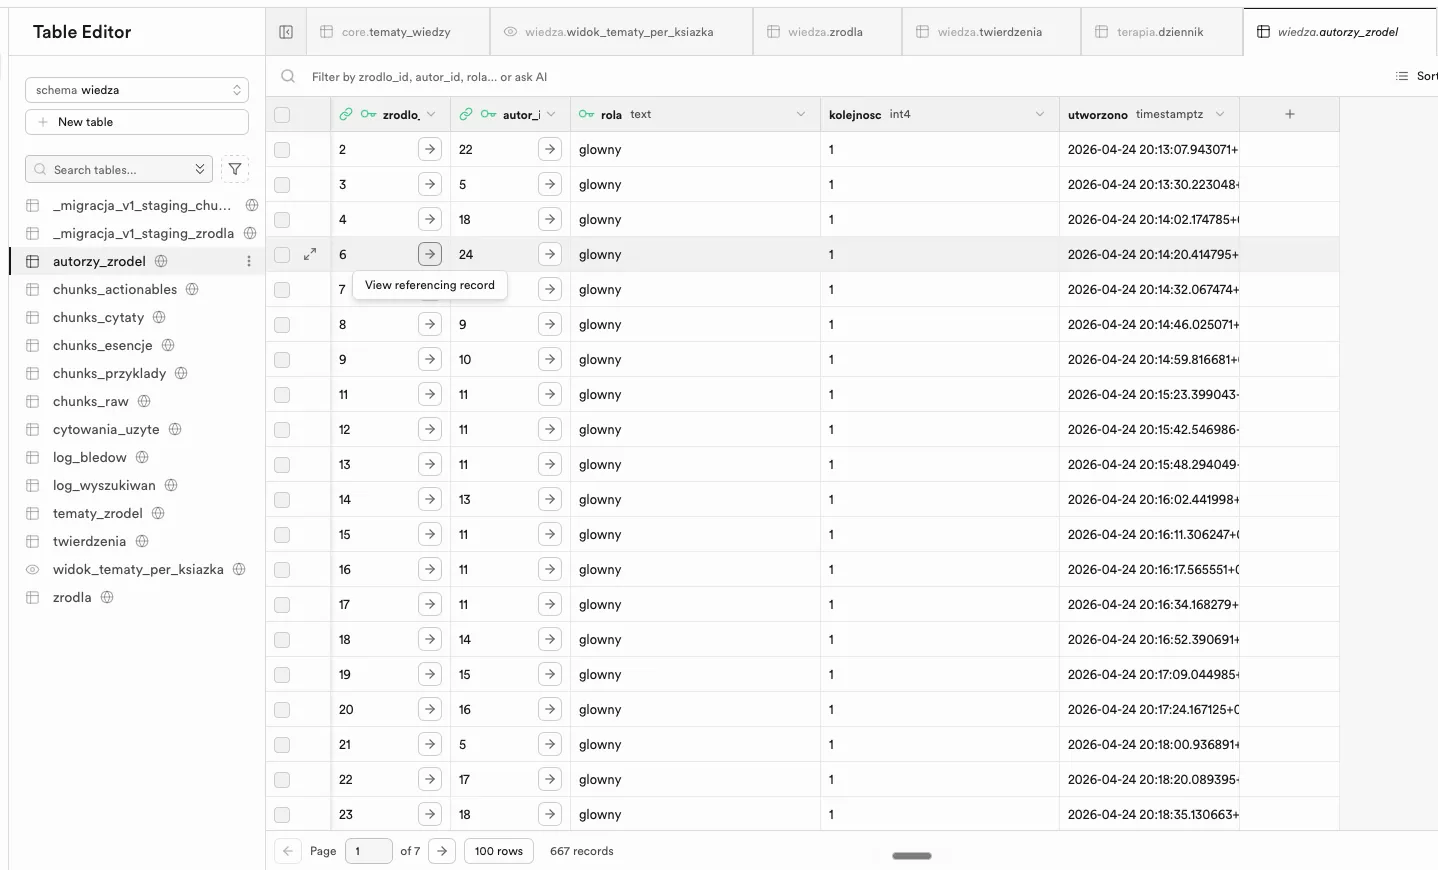1438x870 pixels.
Task: View referencing record for zrodlo_id 2
Action: 430,149
